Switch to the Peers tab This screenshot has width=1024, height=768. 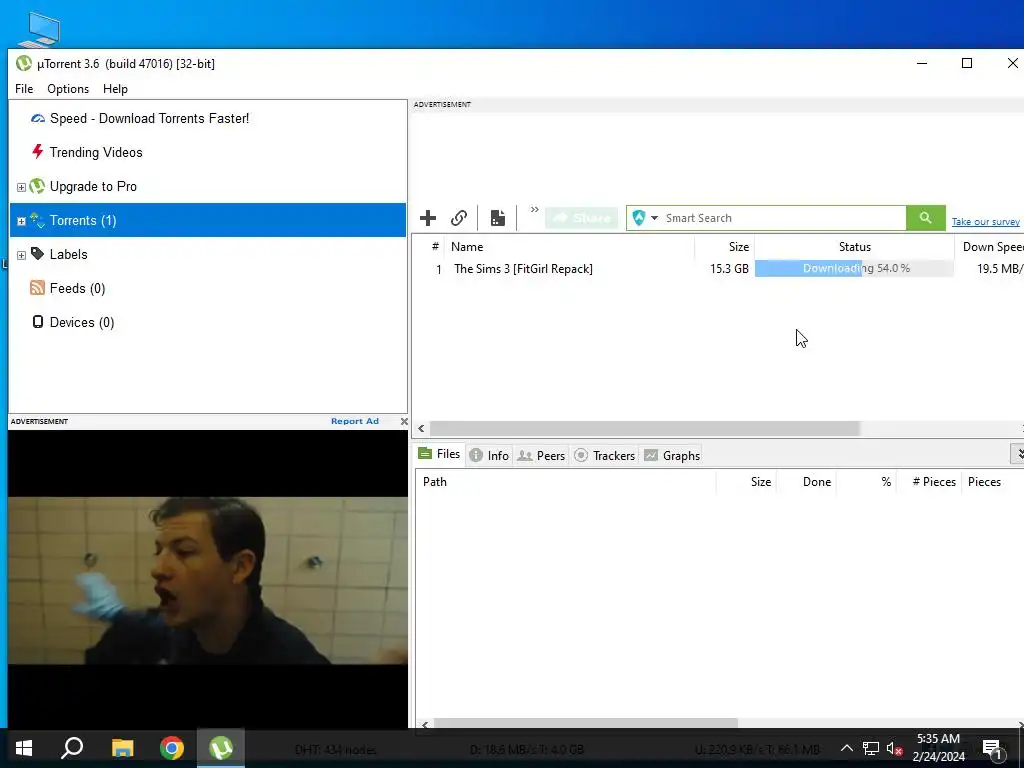541,456
